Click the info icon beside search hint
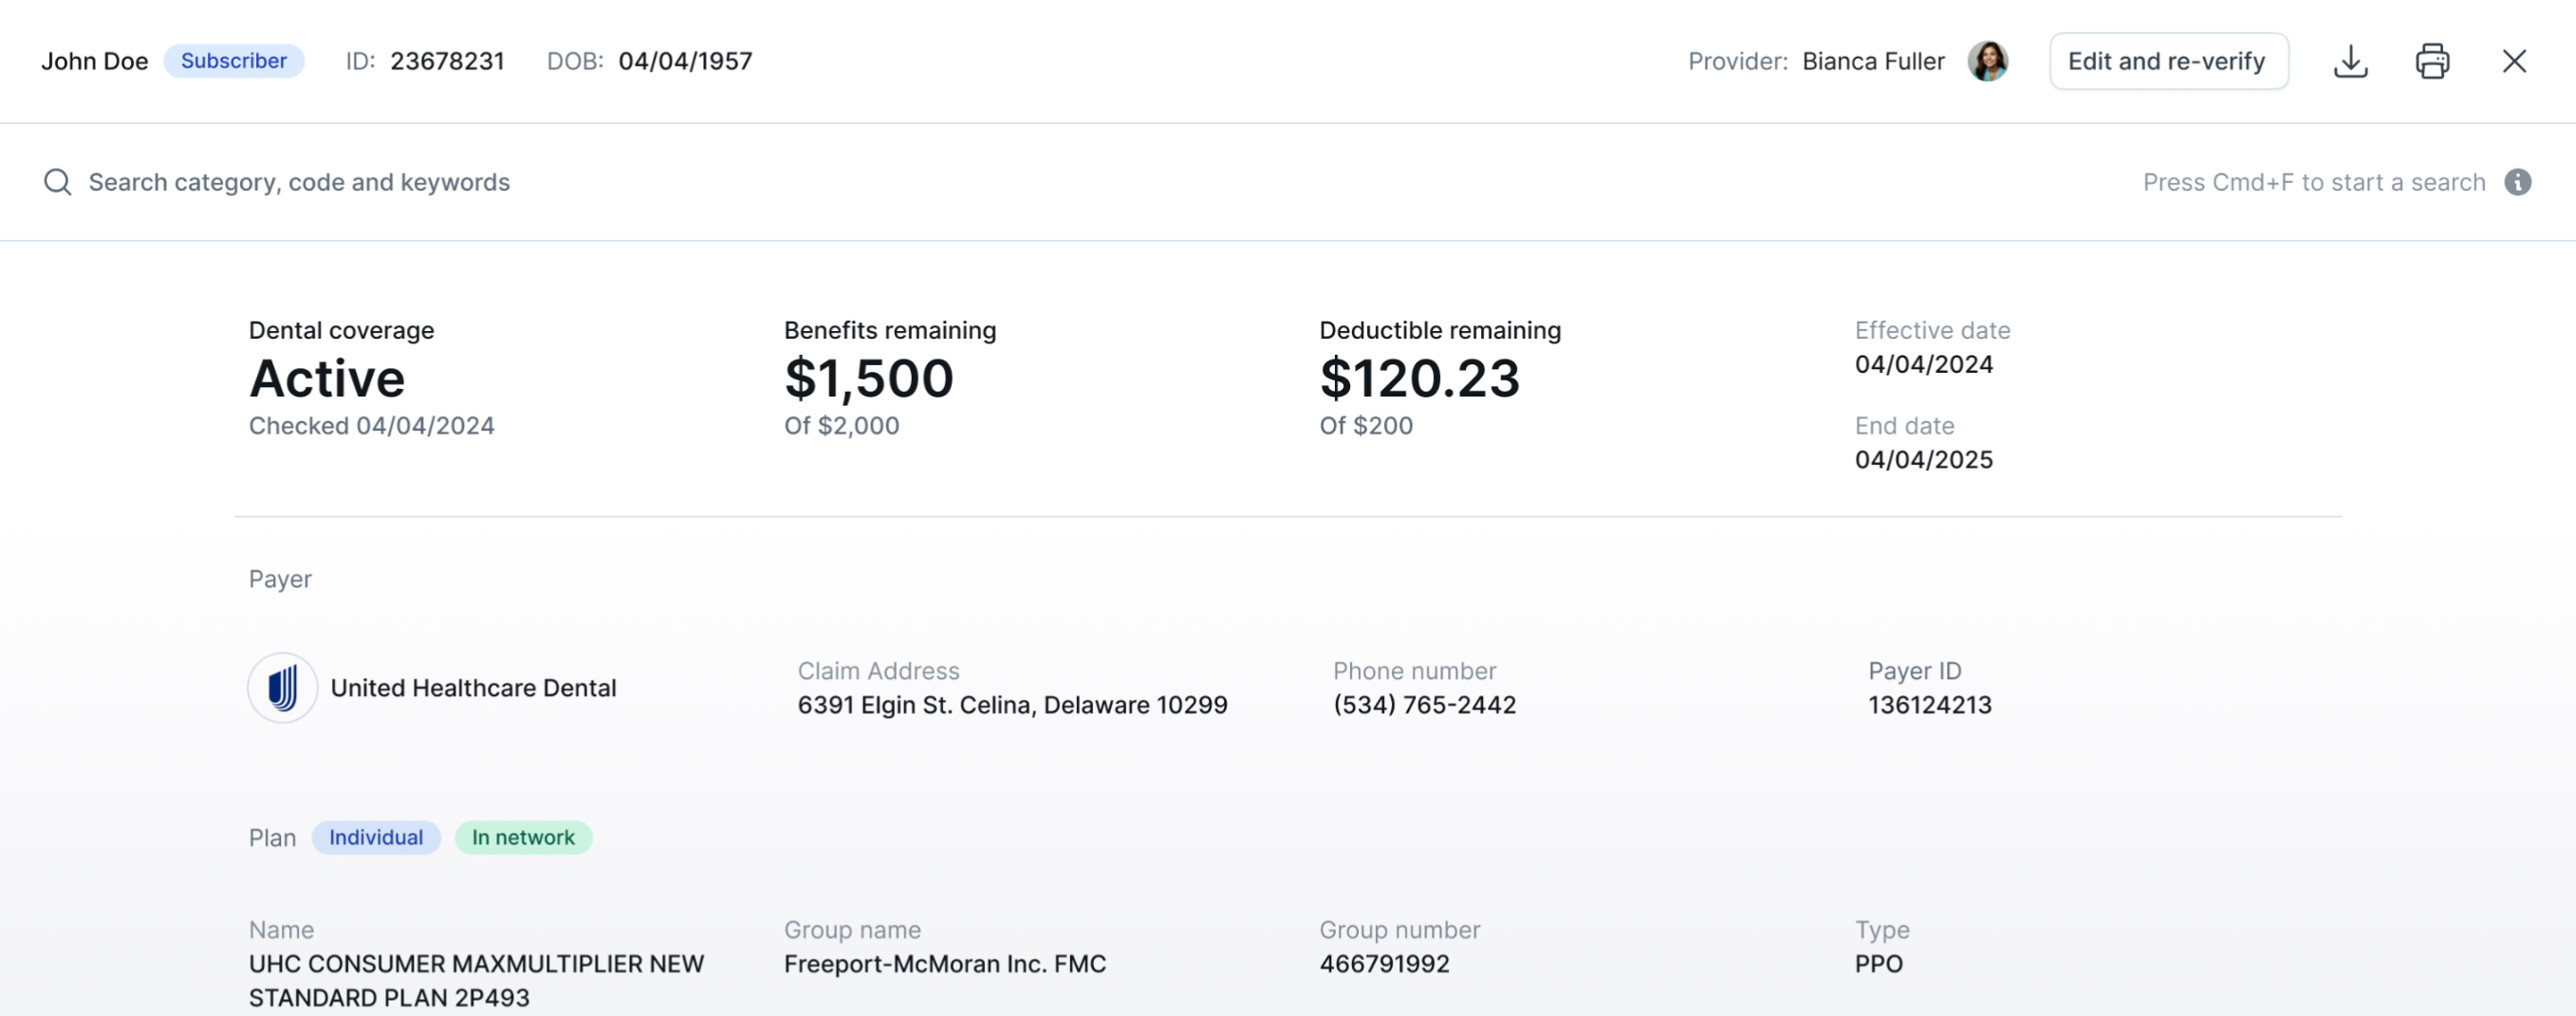 click(2517, 182)
